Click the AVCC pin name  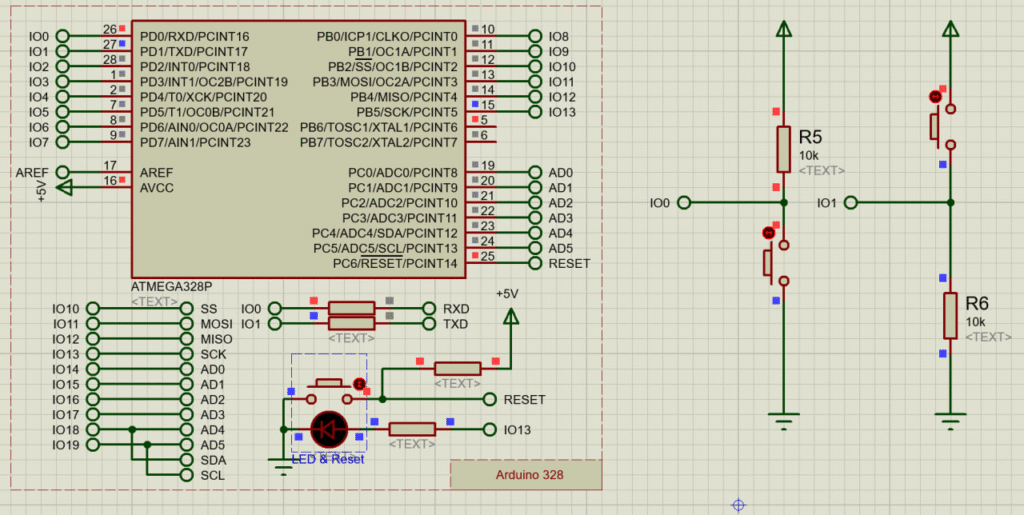tap(157, 188)
